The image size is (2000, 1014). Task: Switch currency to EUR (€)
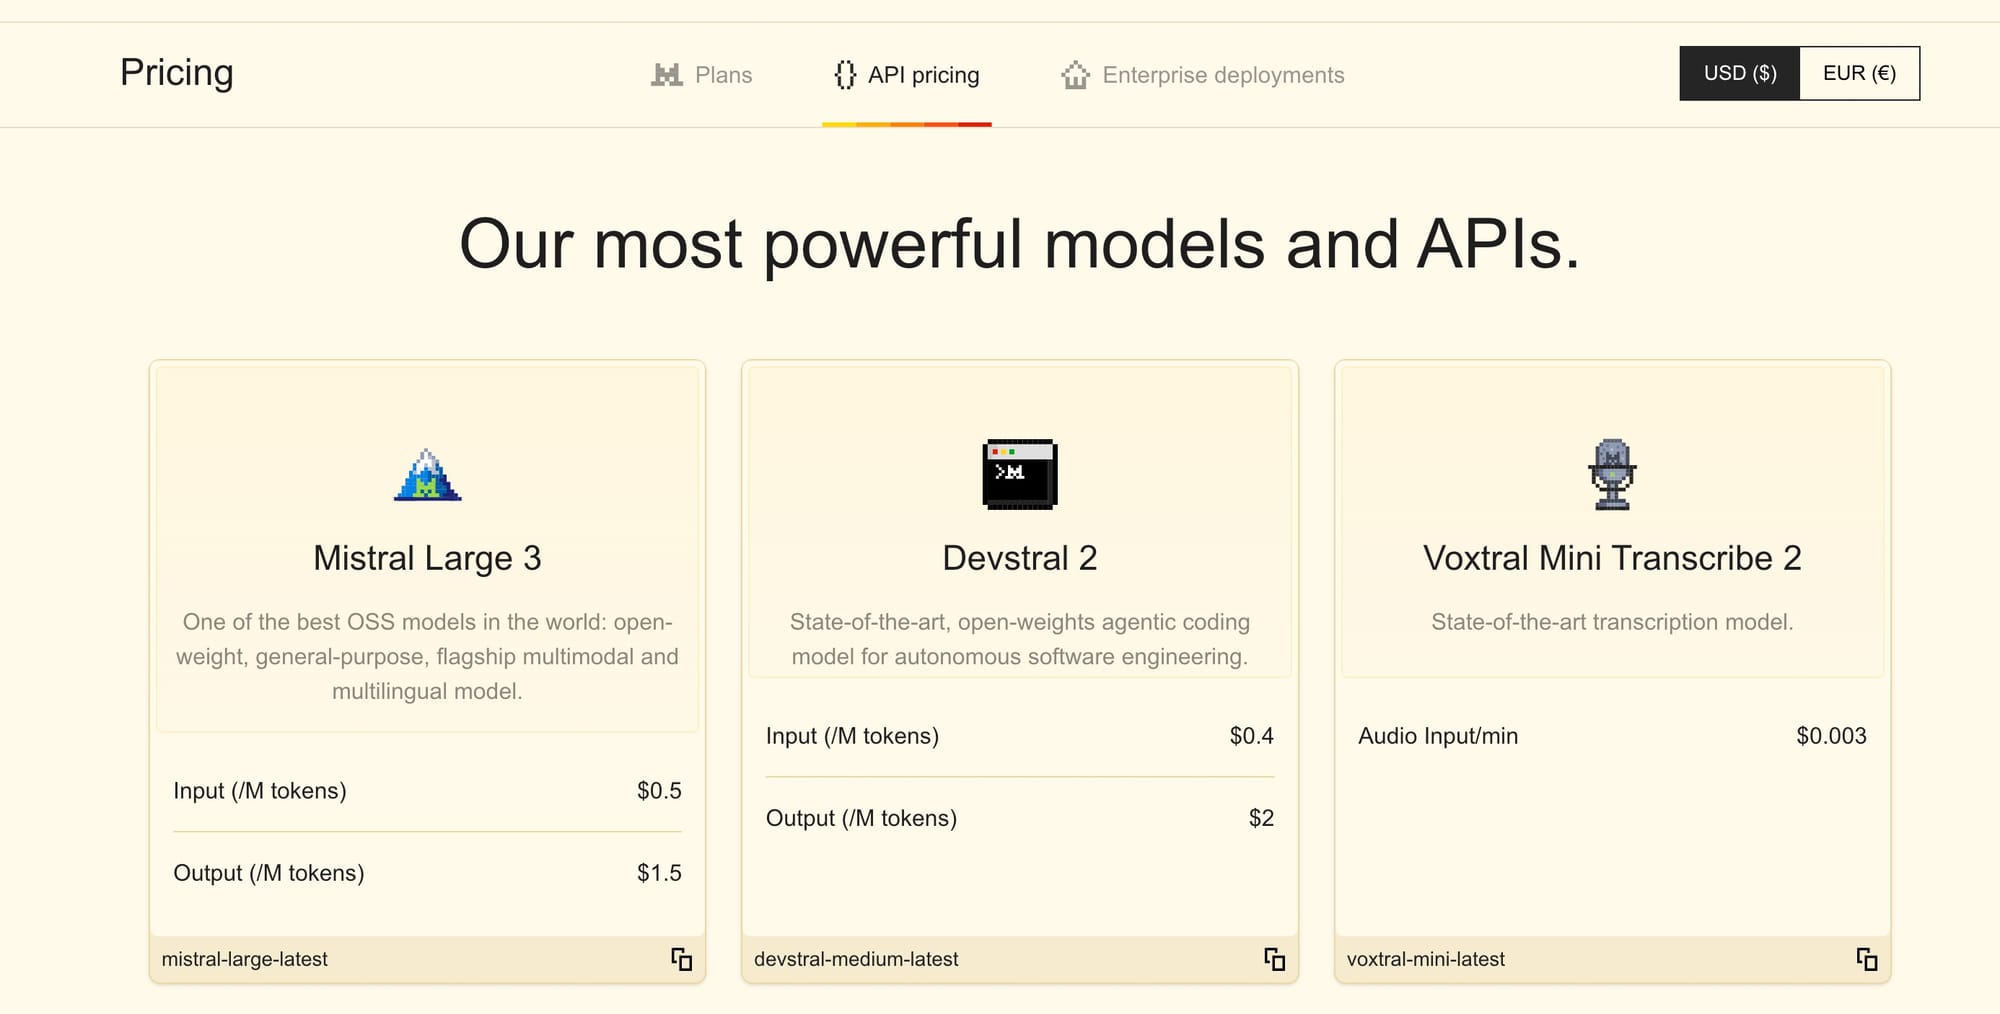(x=1859, y=73)
